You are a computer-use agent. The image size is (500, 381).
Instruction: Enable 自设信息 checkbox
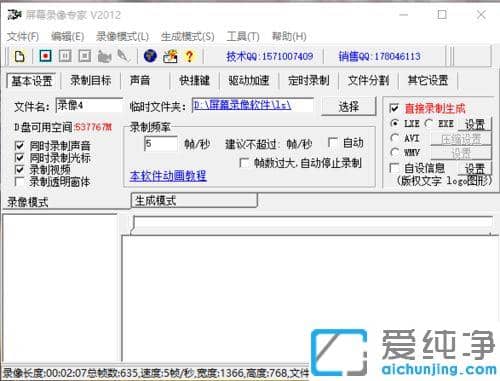click(394, 167)
